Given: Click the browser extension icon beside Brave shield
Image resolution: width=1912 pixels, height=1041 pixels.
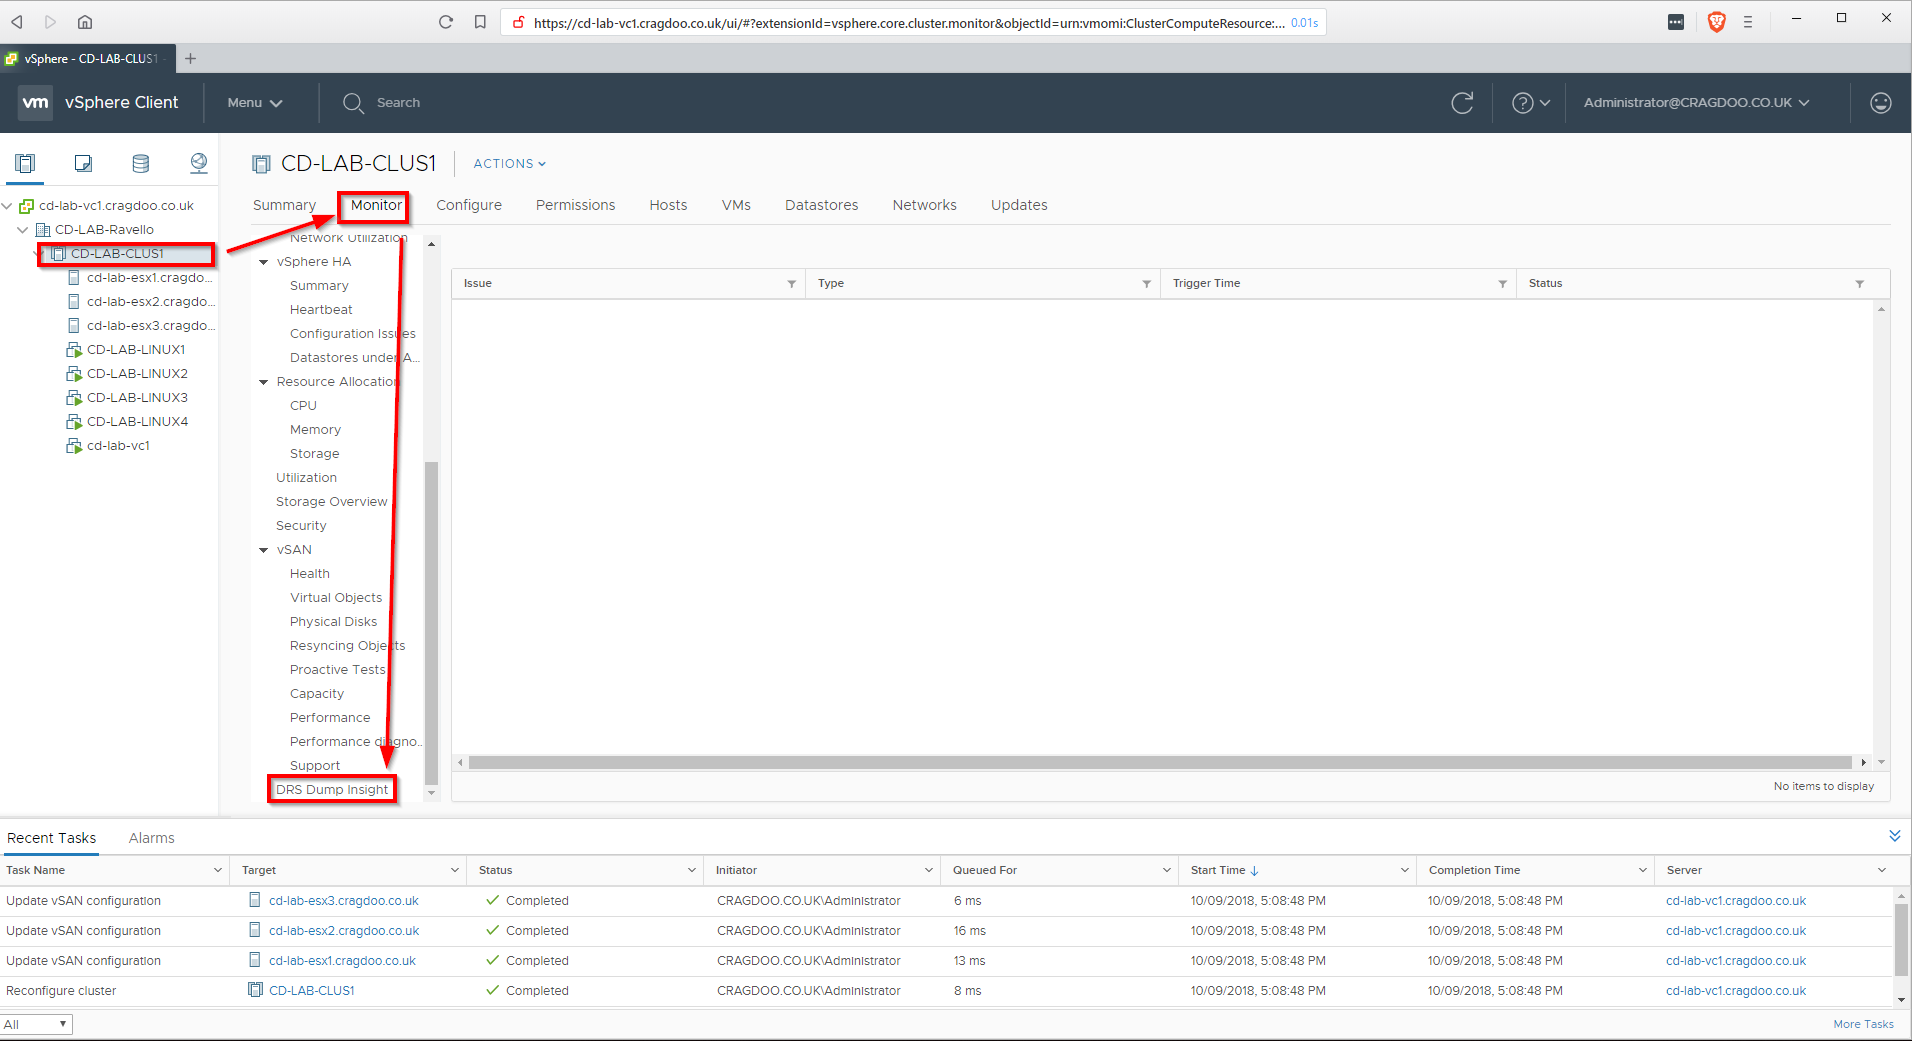Looking at the screenshot, I should click(1676, 22).
